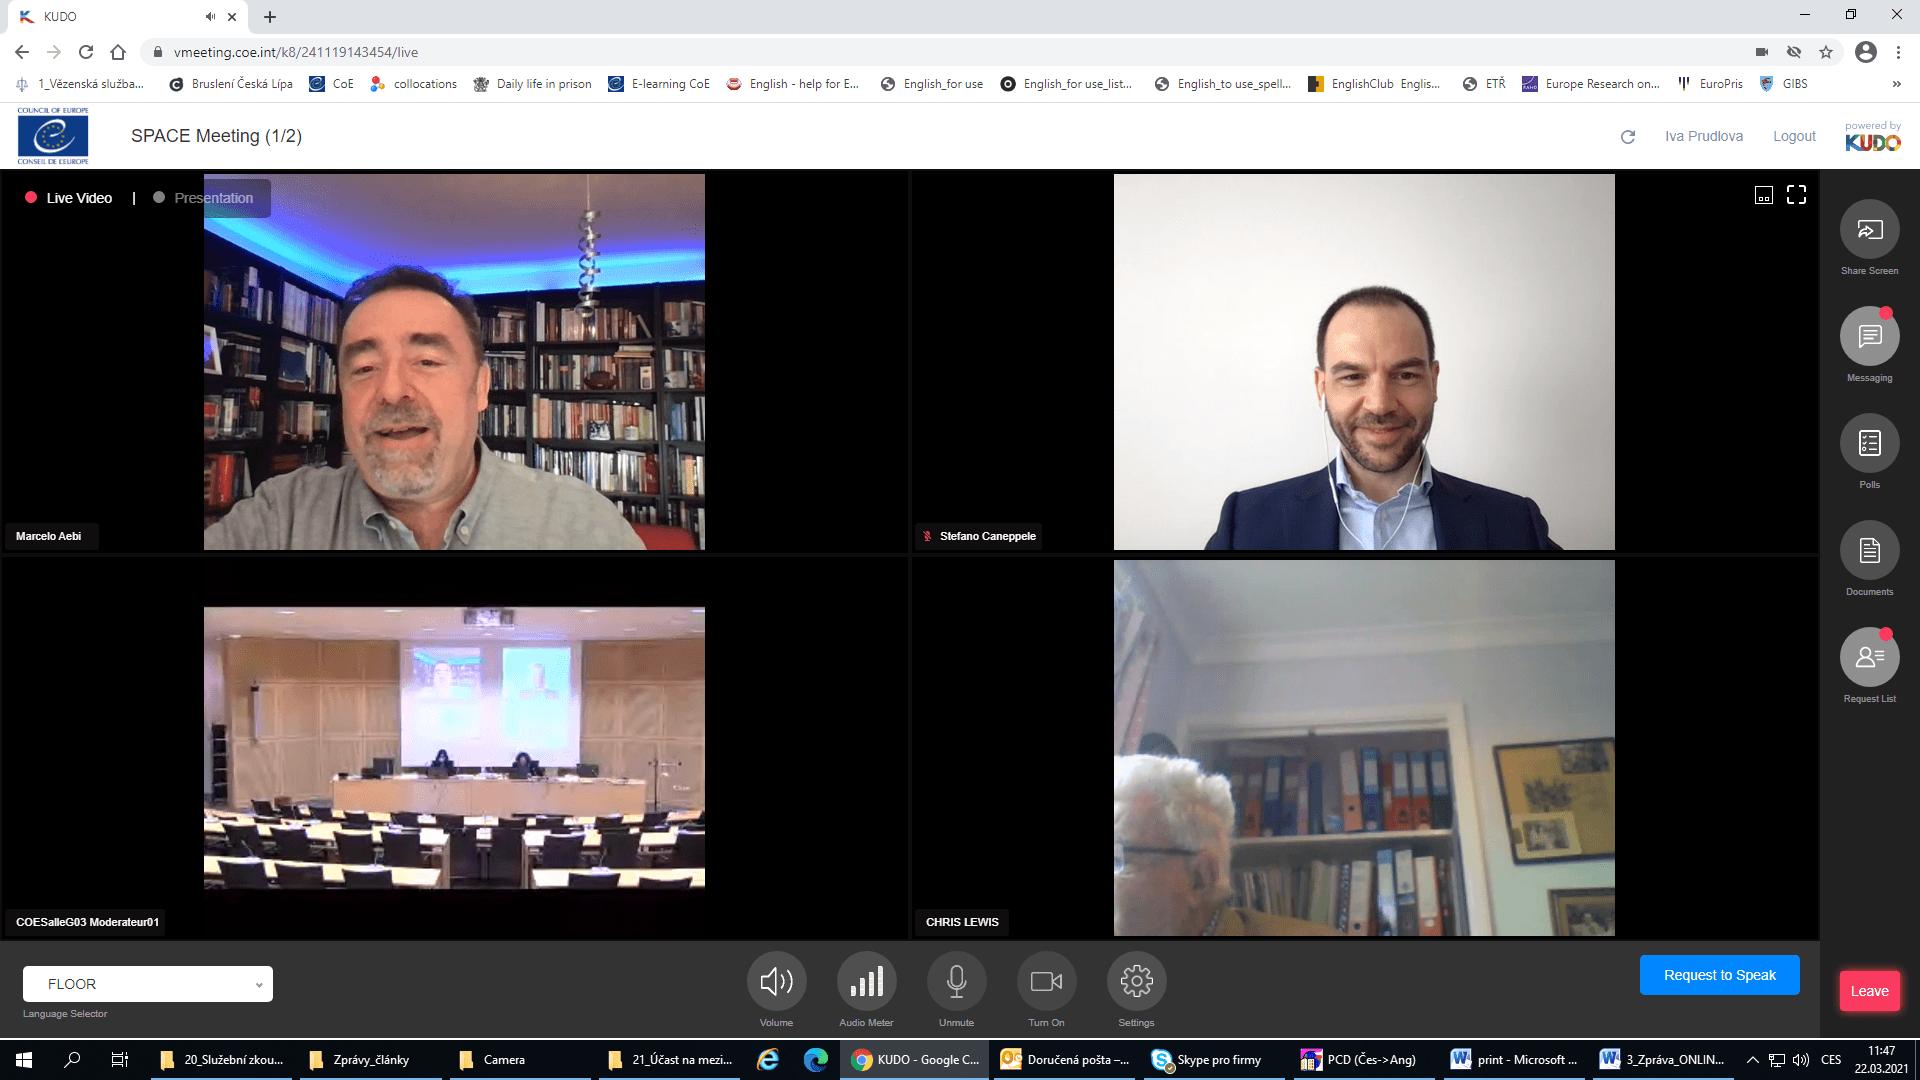Click Request to Speak button
The width and height of the screenshot is (1920, 1080).
coord(1719,975)
